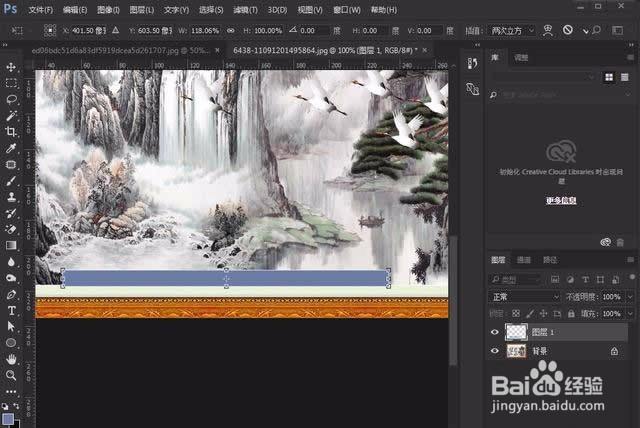Reset default foreground and background colors
This screenshot has height=428, width=640.
click(4, 406)
